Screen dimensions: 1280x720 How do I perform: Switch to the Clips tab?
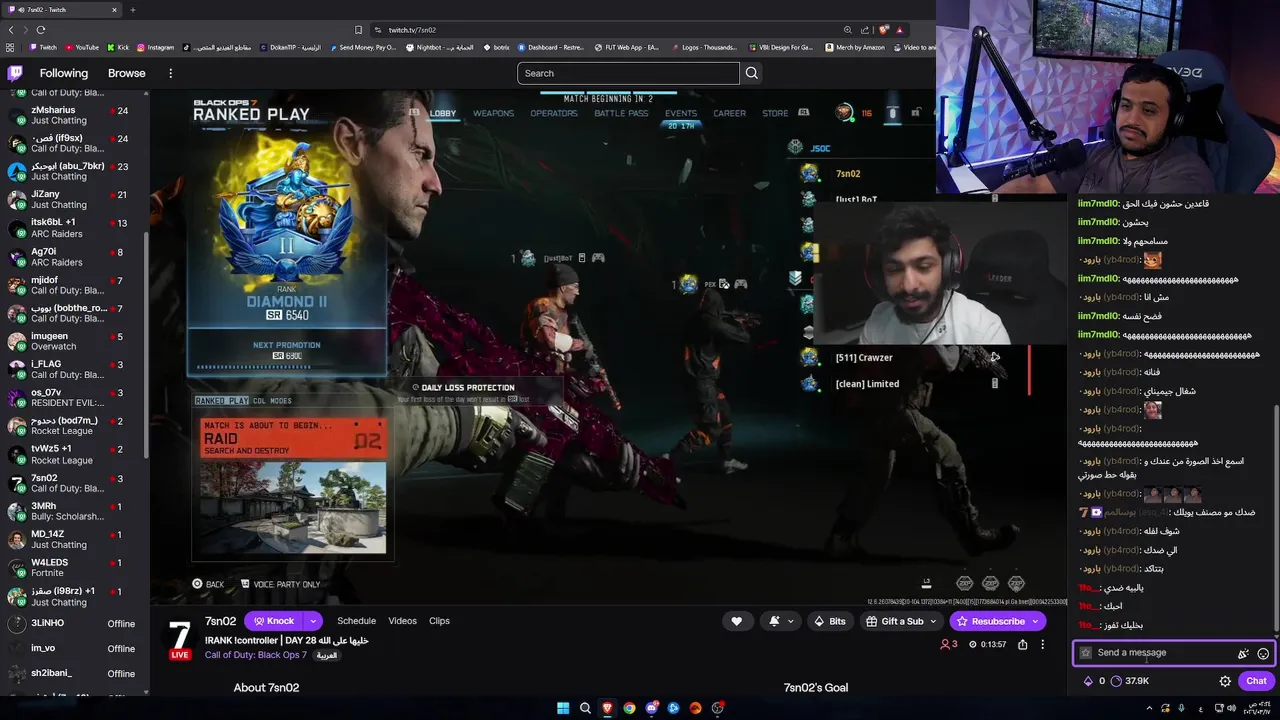pyautogui.click(x=439, y=621)
